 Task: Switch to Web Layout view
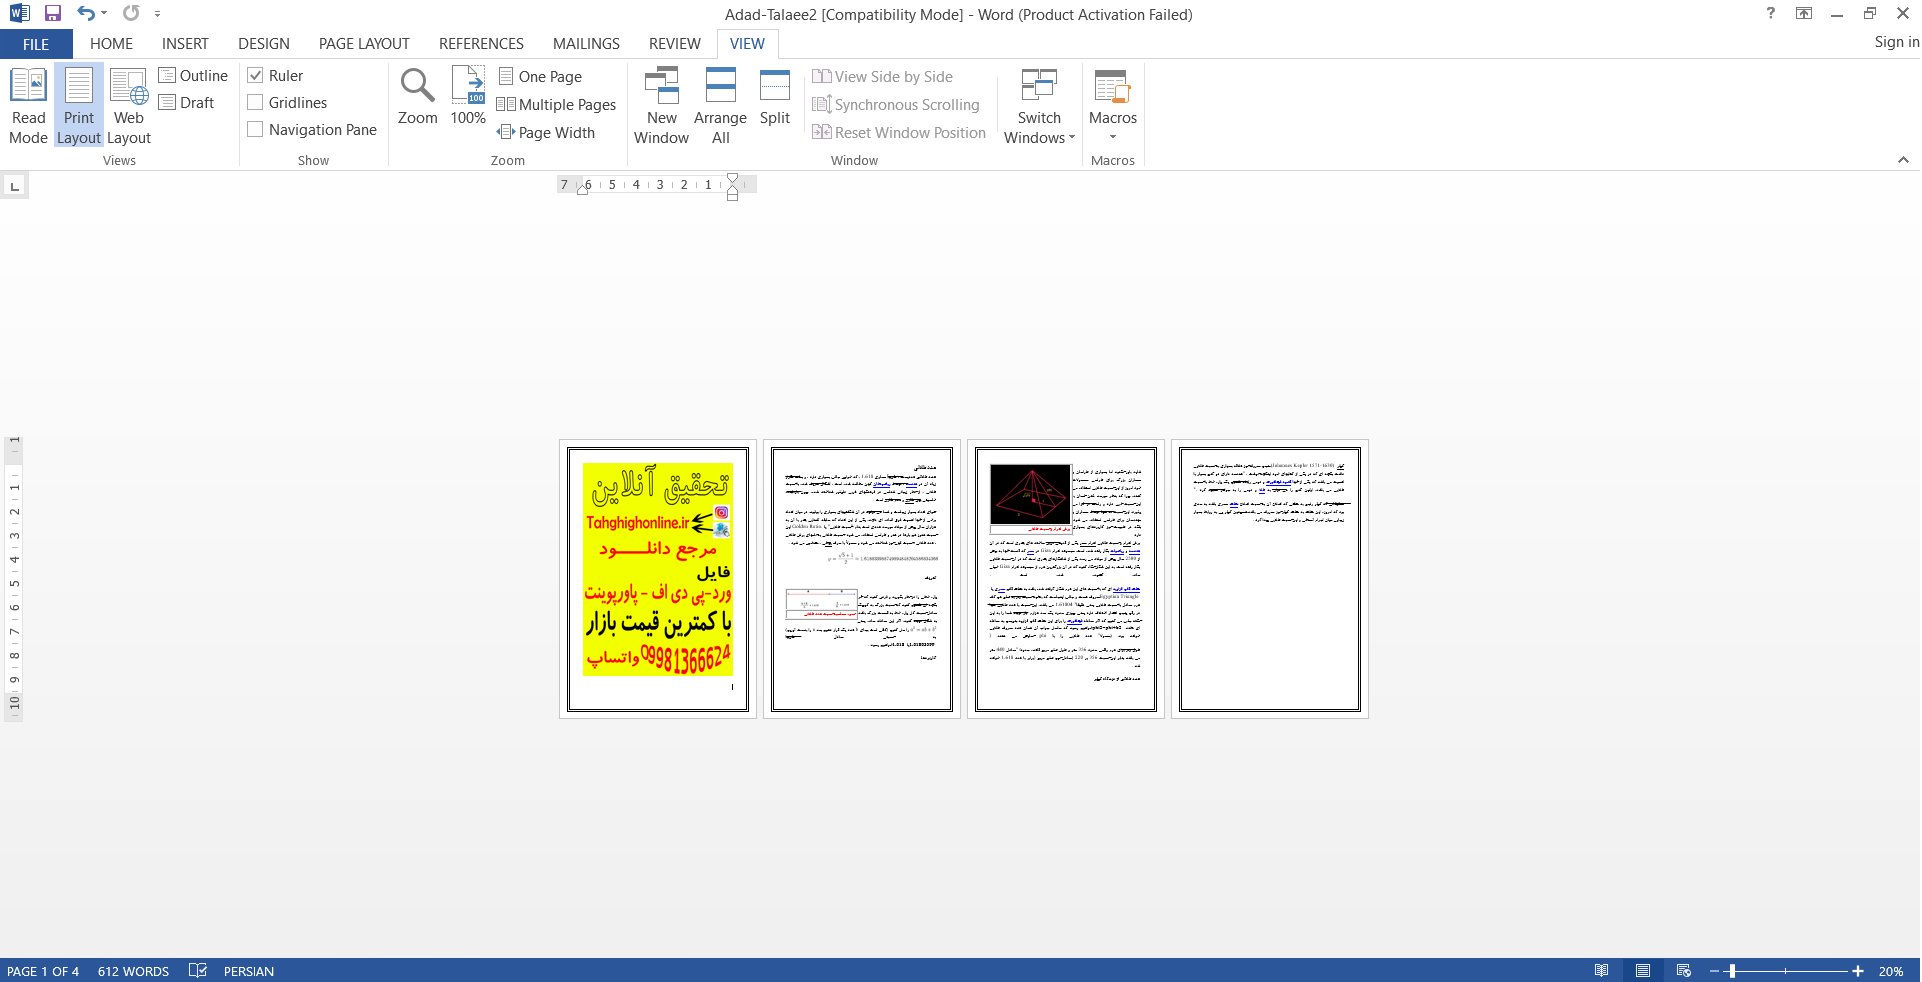(129, 106)
